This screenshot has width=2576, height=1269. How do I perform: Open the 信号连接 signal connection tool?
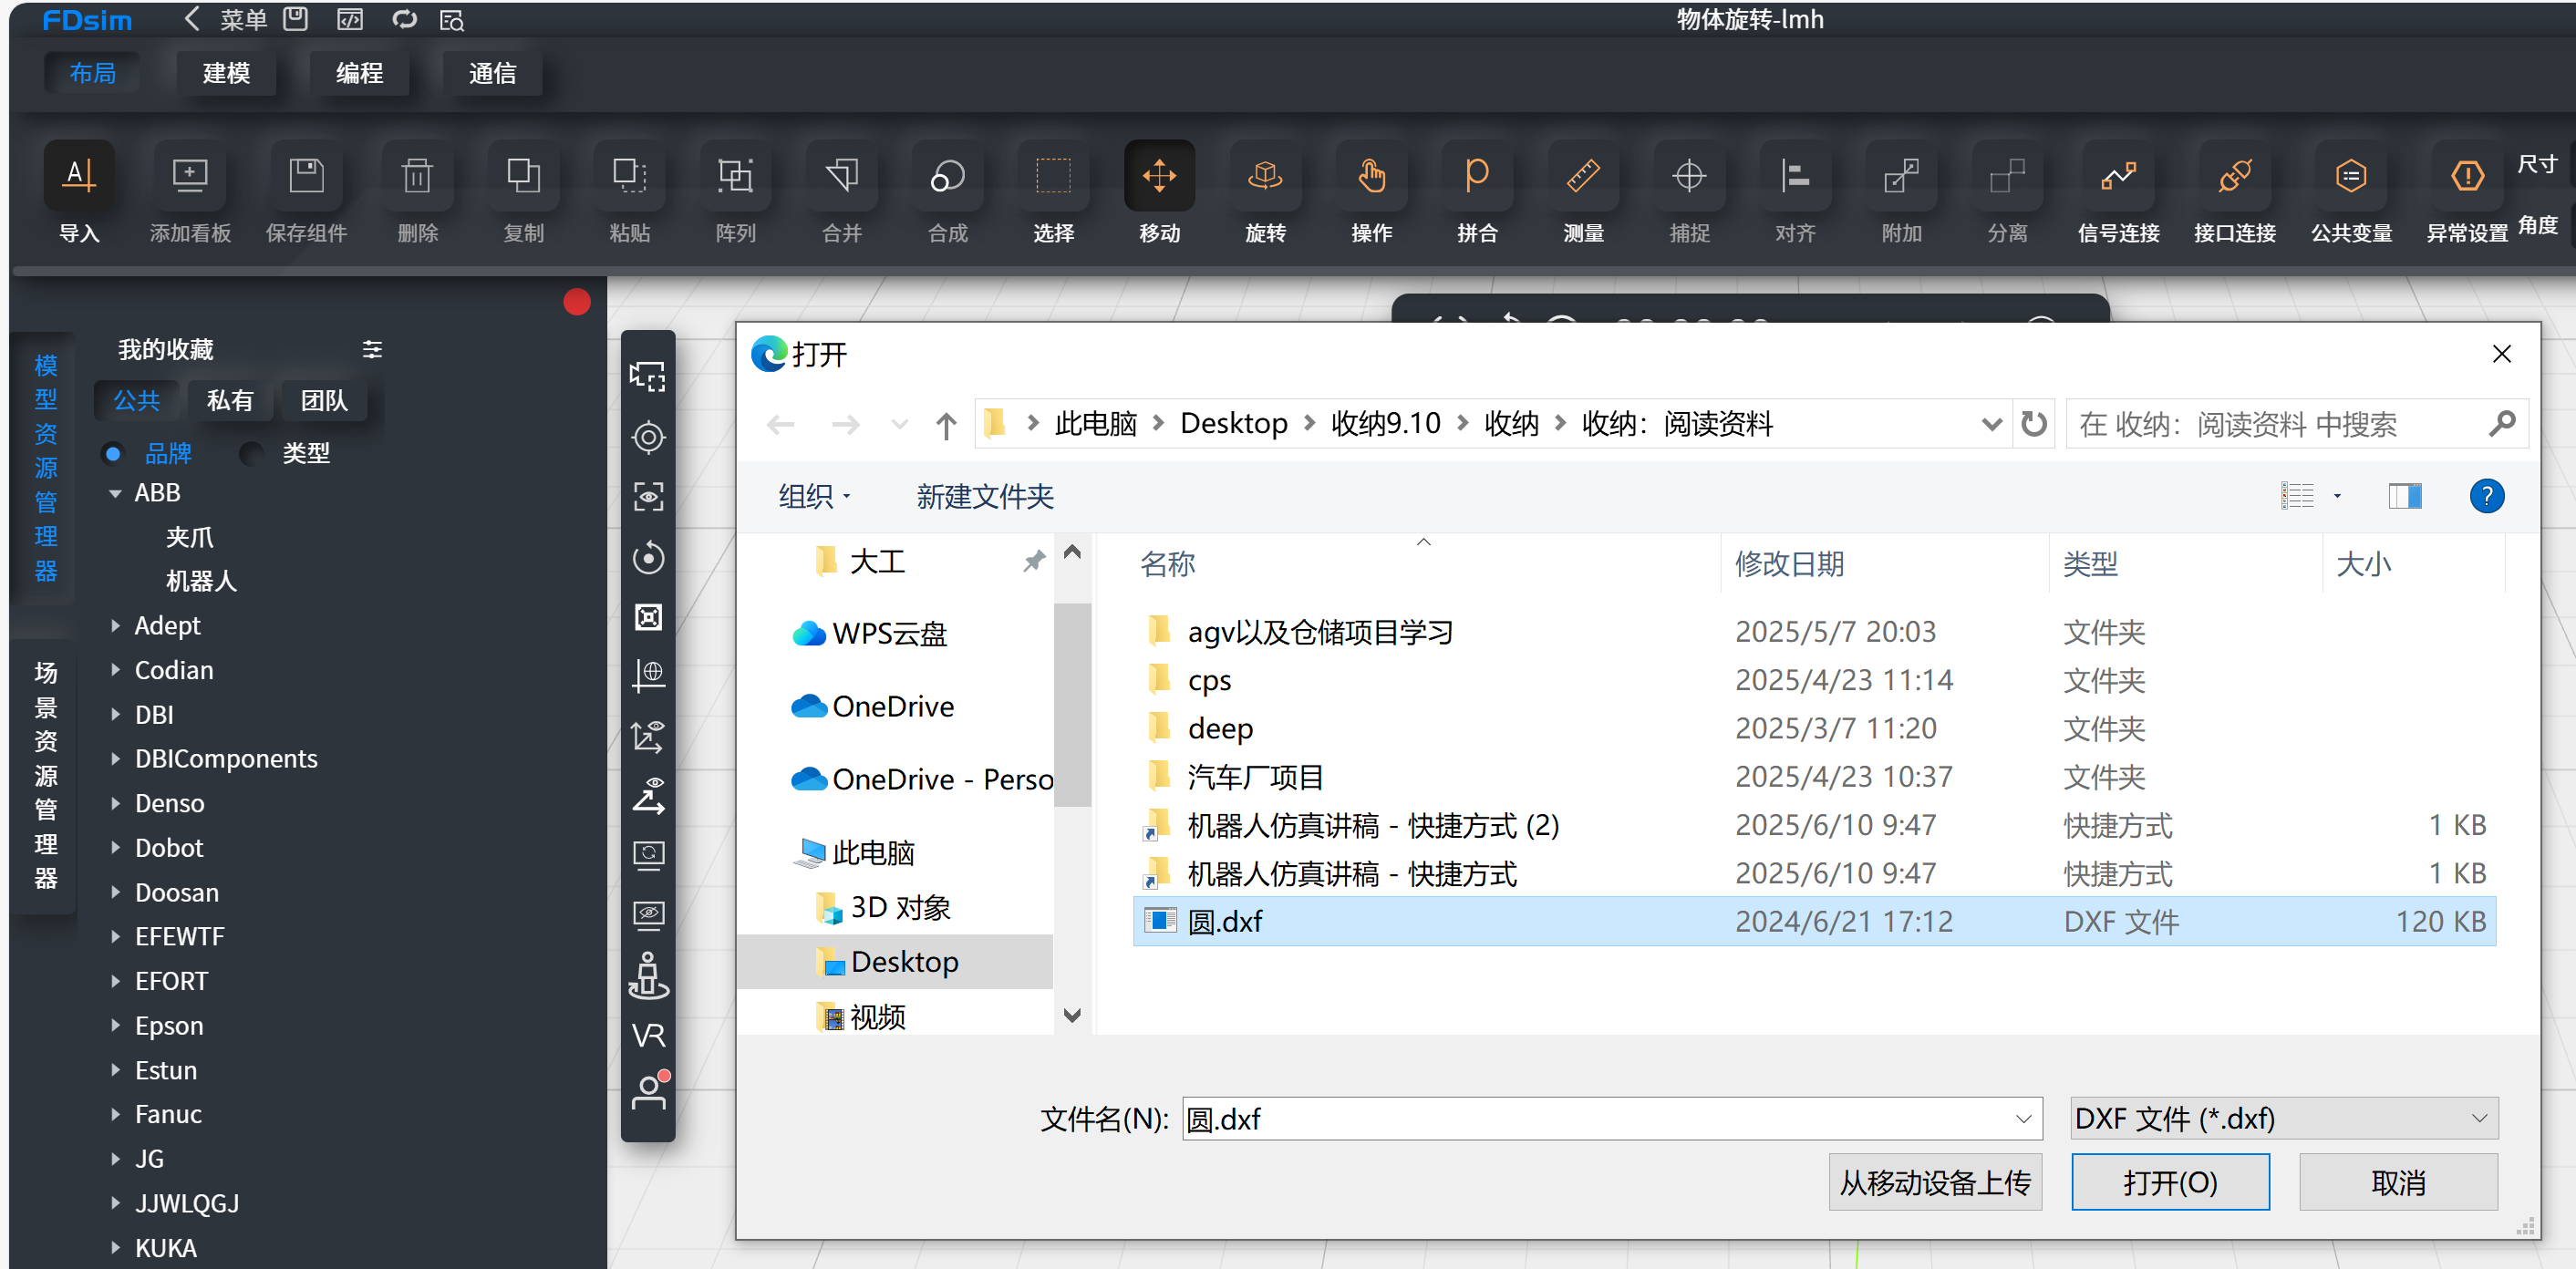coord(2118,176)
